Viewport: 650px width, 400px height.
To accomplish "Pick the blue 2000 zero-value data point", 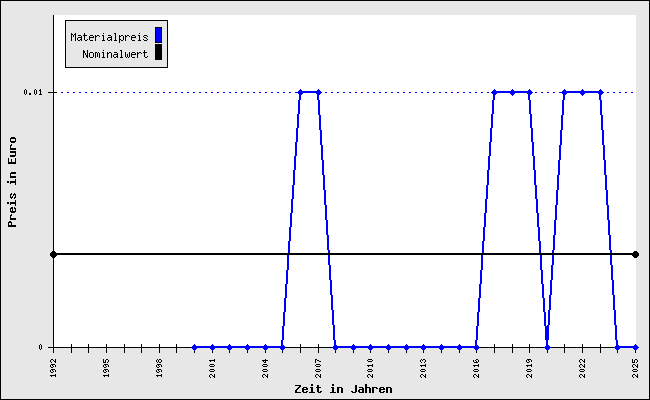I will [x=194, y=347].
